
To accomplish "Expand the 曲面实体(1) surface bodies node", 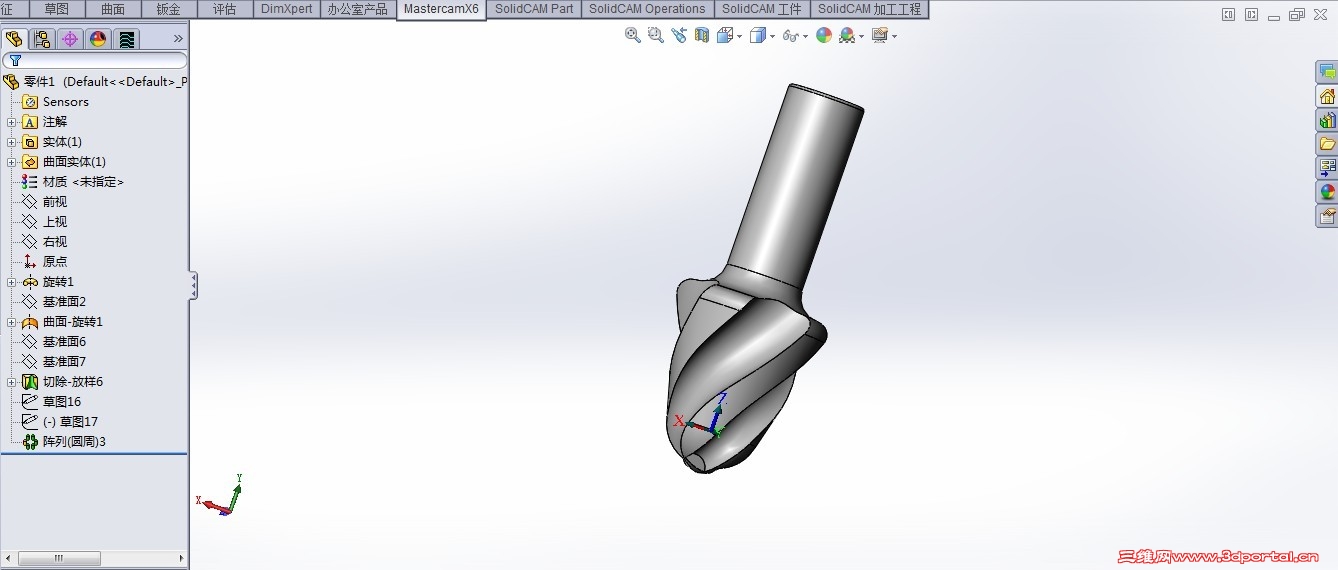I will [12, 162].
